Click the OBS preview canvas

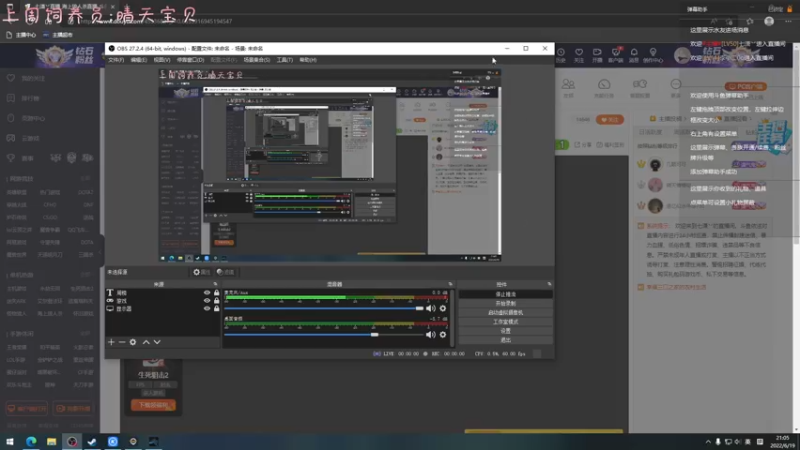coord(330,165)
